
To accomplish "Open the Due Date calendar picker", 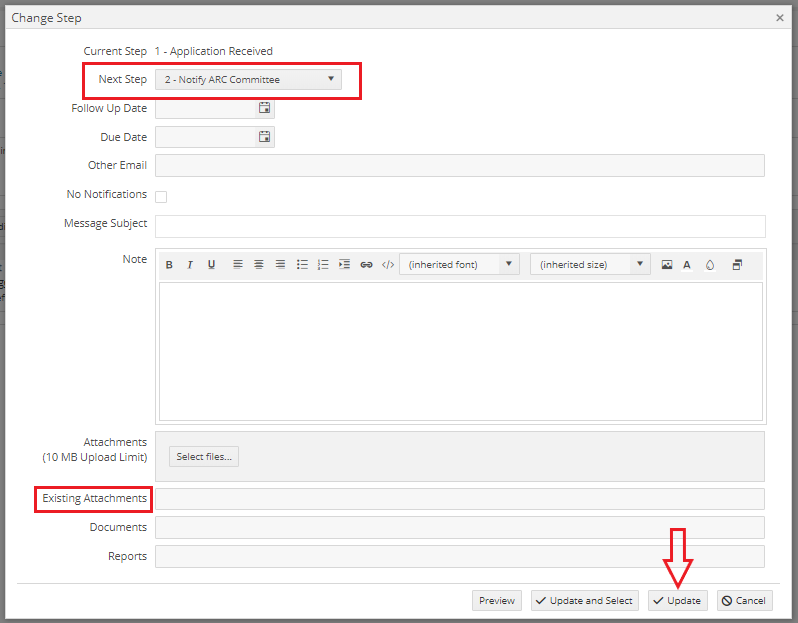I will tap(264, 137).
